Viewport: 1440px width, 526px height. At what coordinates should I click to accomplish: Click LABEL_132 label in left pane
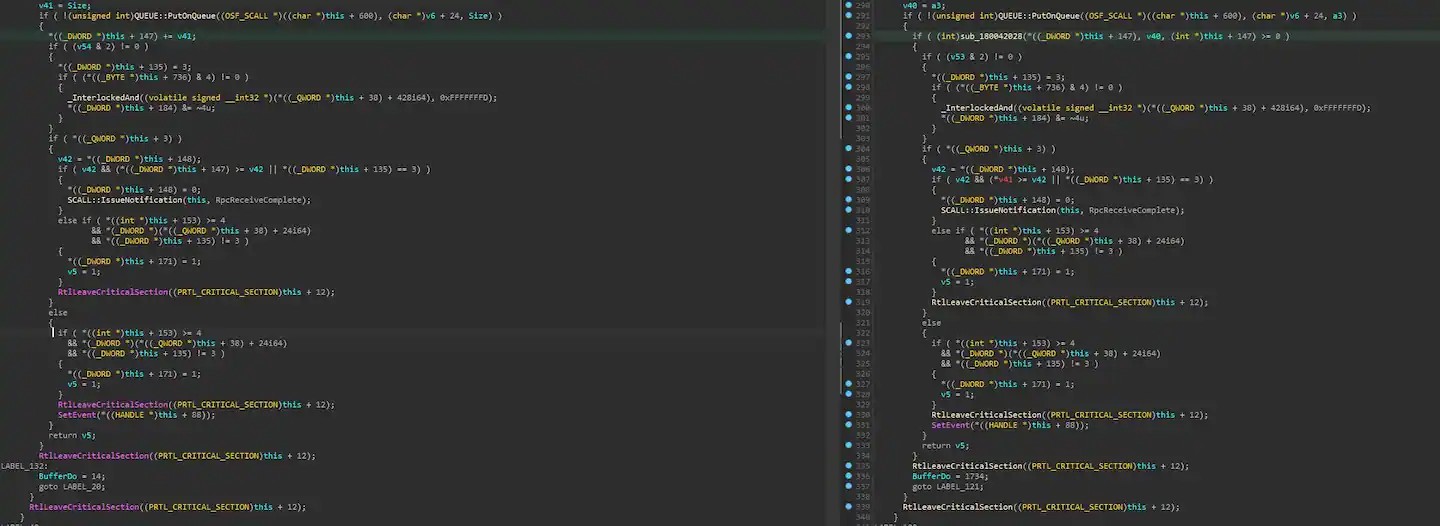24,466
